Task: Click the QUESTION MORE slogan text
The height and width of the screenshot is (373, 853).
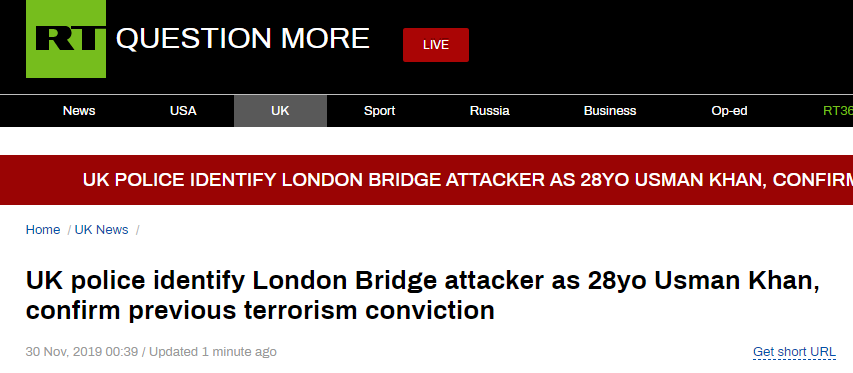Action: tap(243, 39)
